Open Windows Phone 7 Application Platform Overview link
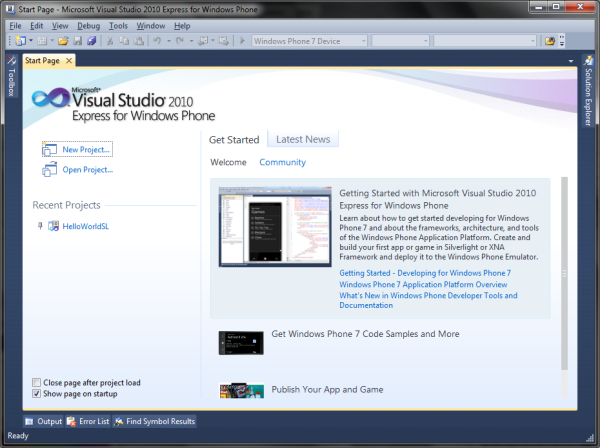Image resolution: width=600 pixels, height=448 pixels. coord(423,285)
